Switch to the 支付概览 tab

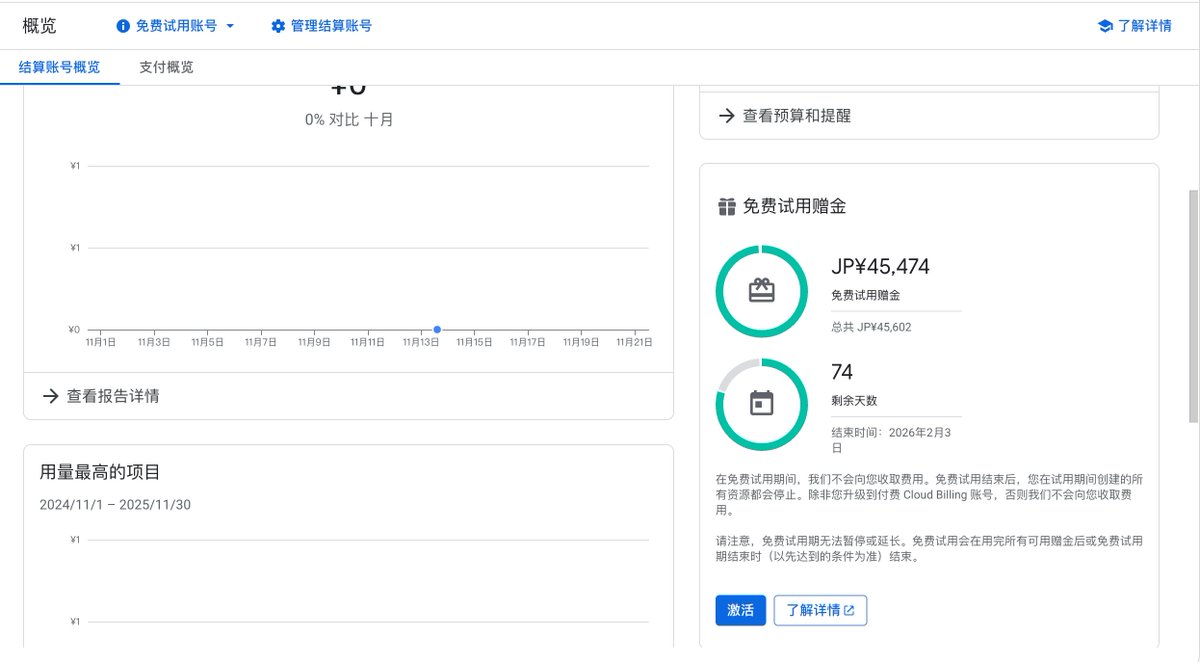(167, 67)
